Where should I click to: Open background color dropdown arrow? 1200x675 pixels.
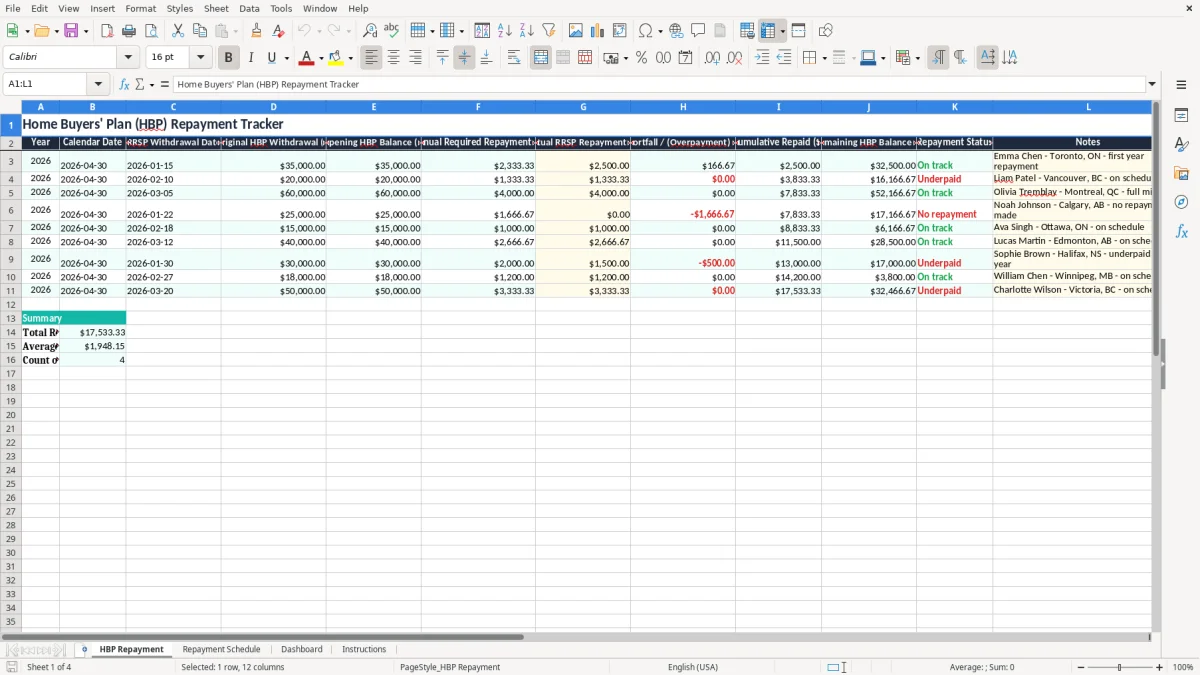click(x=350, y=58)
